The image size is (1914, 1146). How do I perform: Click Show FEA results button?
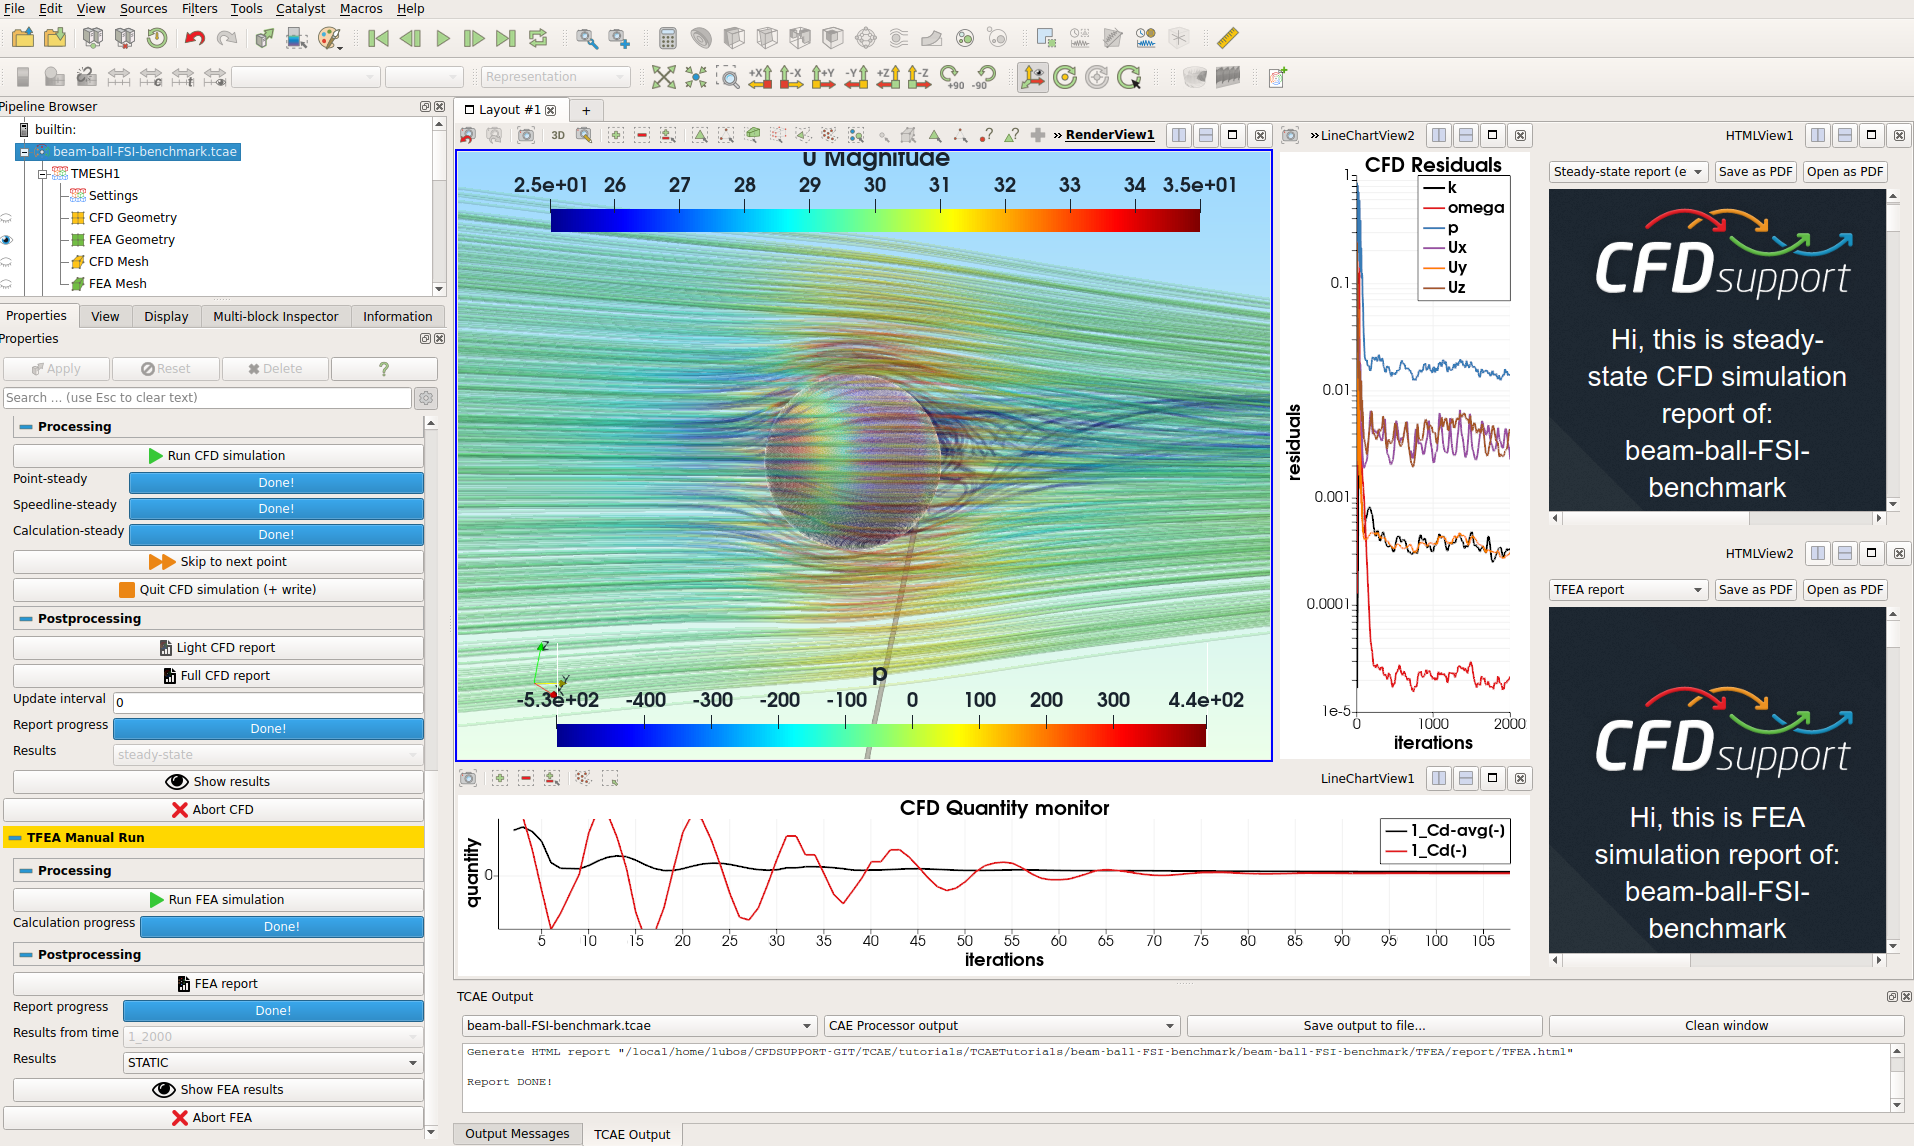point(217,1090)
